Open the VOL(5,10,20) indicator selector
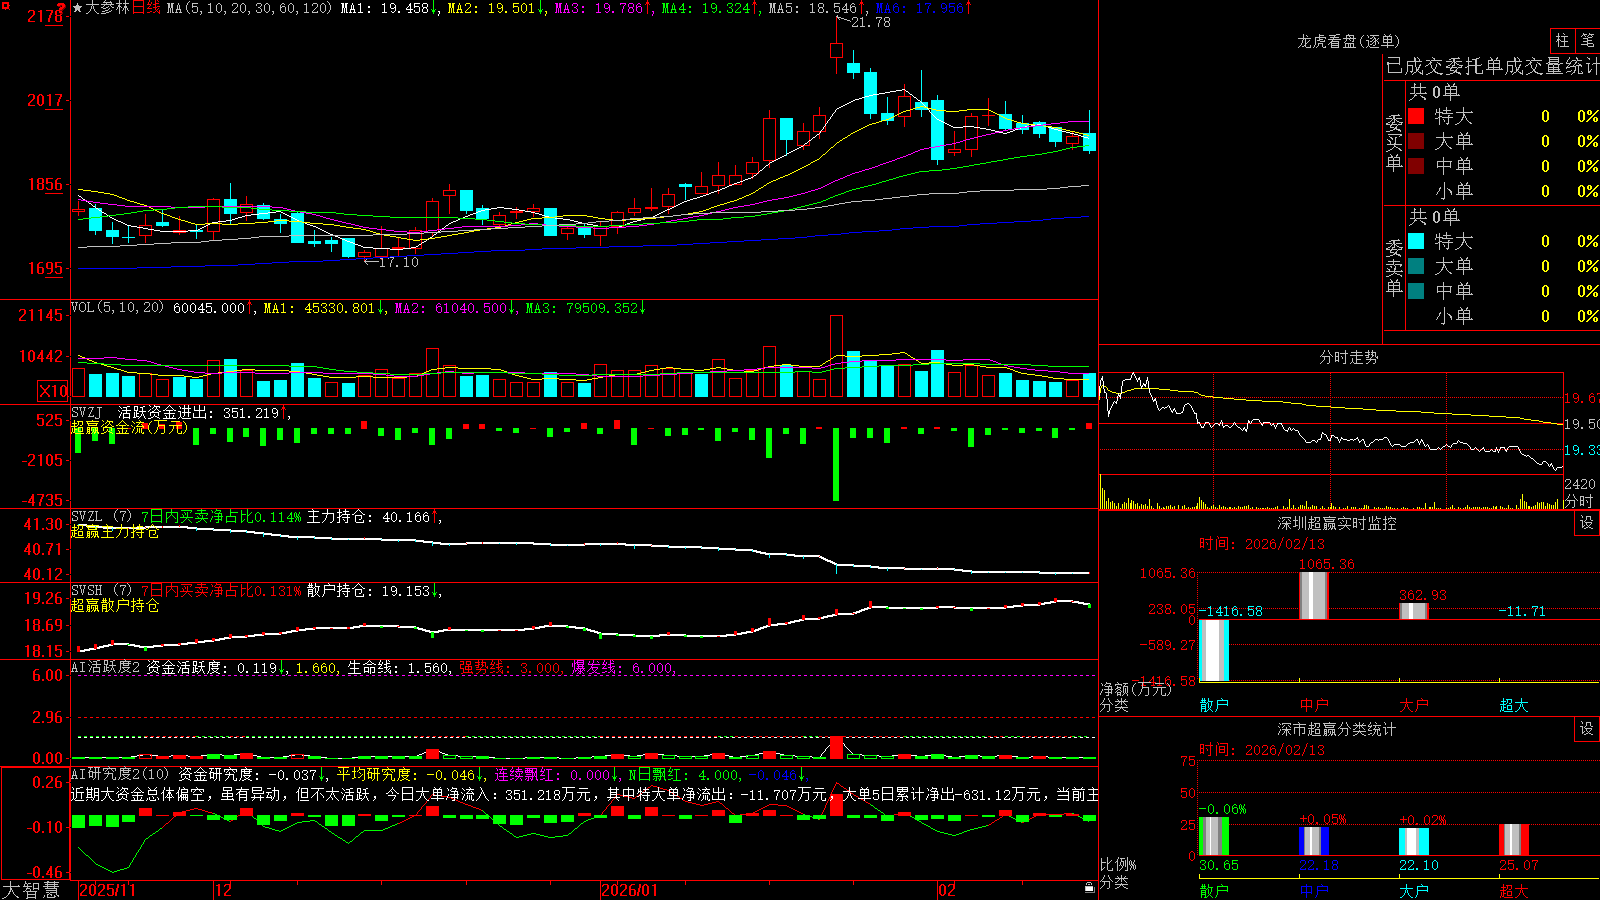Screen dimensions: 1600x900 117,308
